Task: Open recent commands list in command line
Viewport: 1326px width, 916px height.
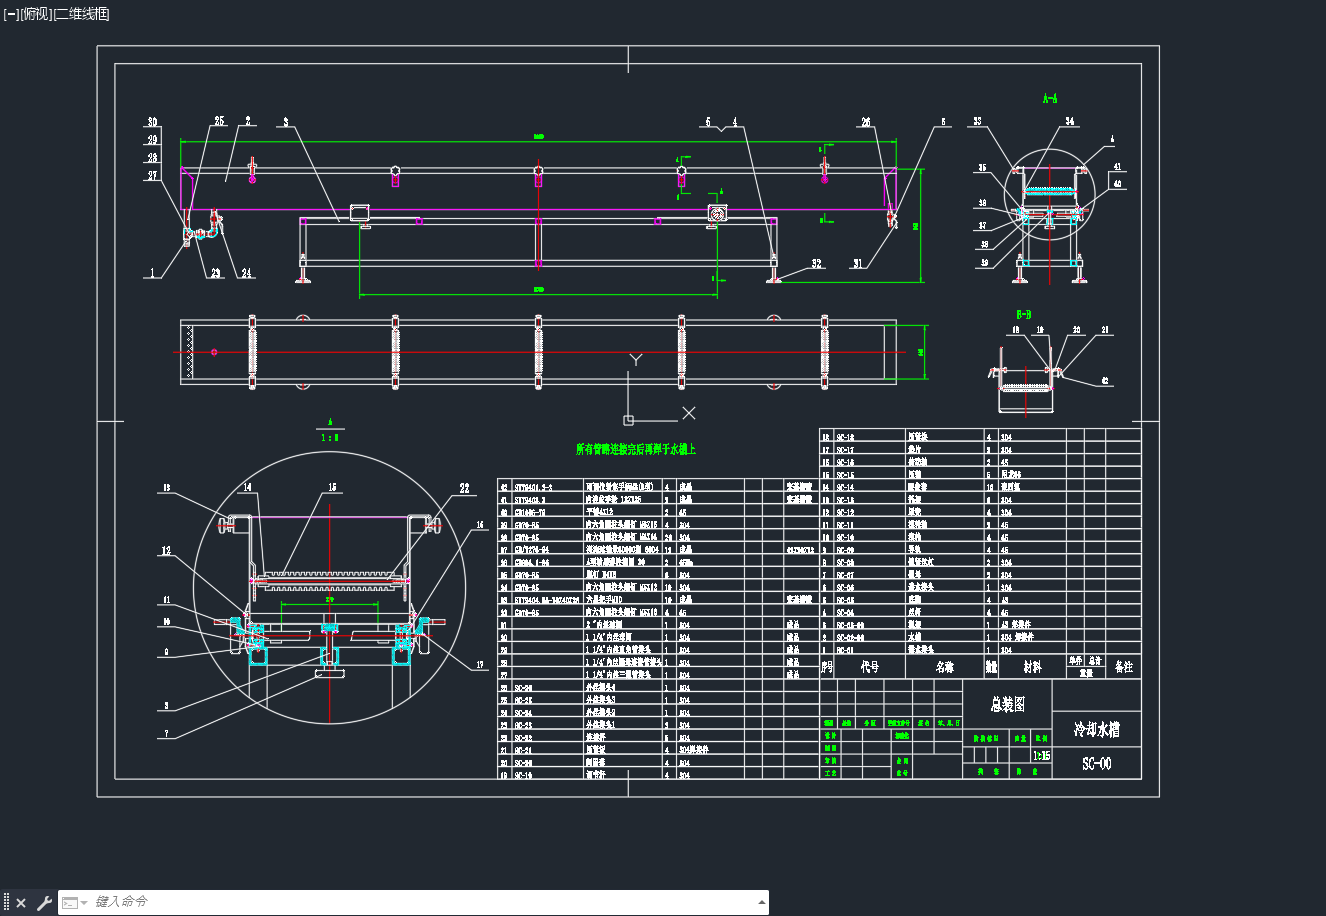Action: pyautogui.click(x=74, y=903)
